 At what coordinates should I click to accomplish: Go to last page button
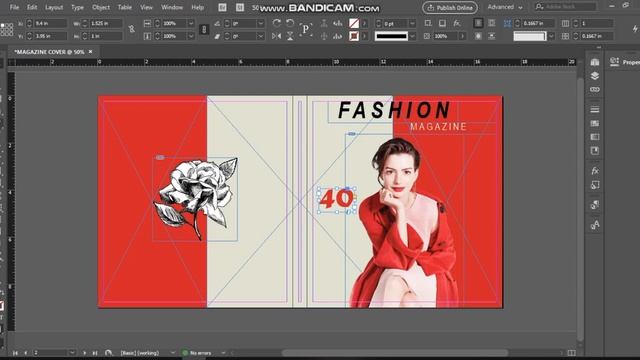tap(95, 353)
